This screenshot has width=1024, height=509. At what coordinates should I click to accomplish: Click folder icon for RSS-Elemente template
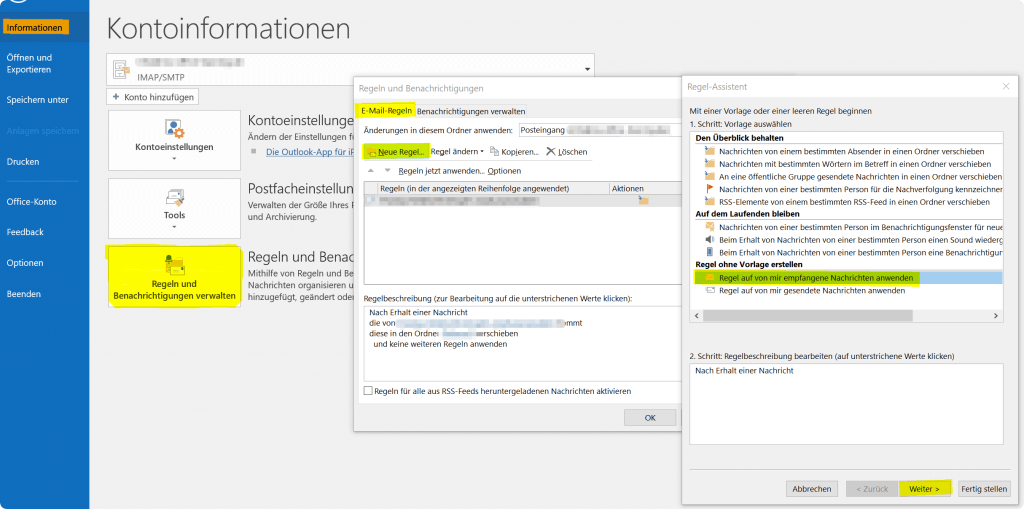(710, 201)
